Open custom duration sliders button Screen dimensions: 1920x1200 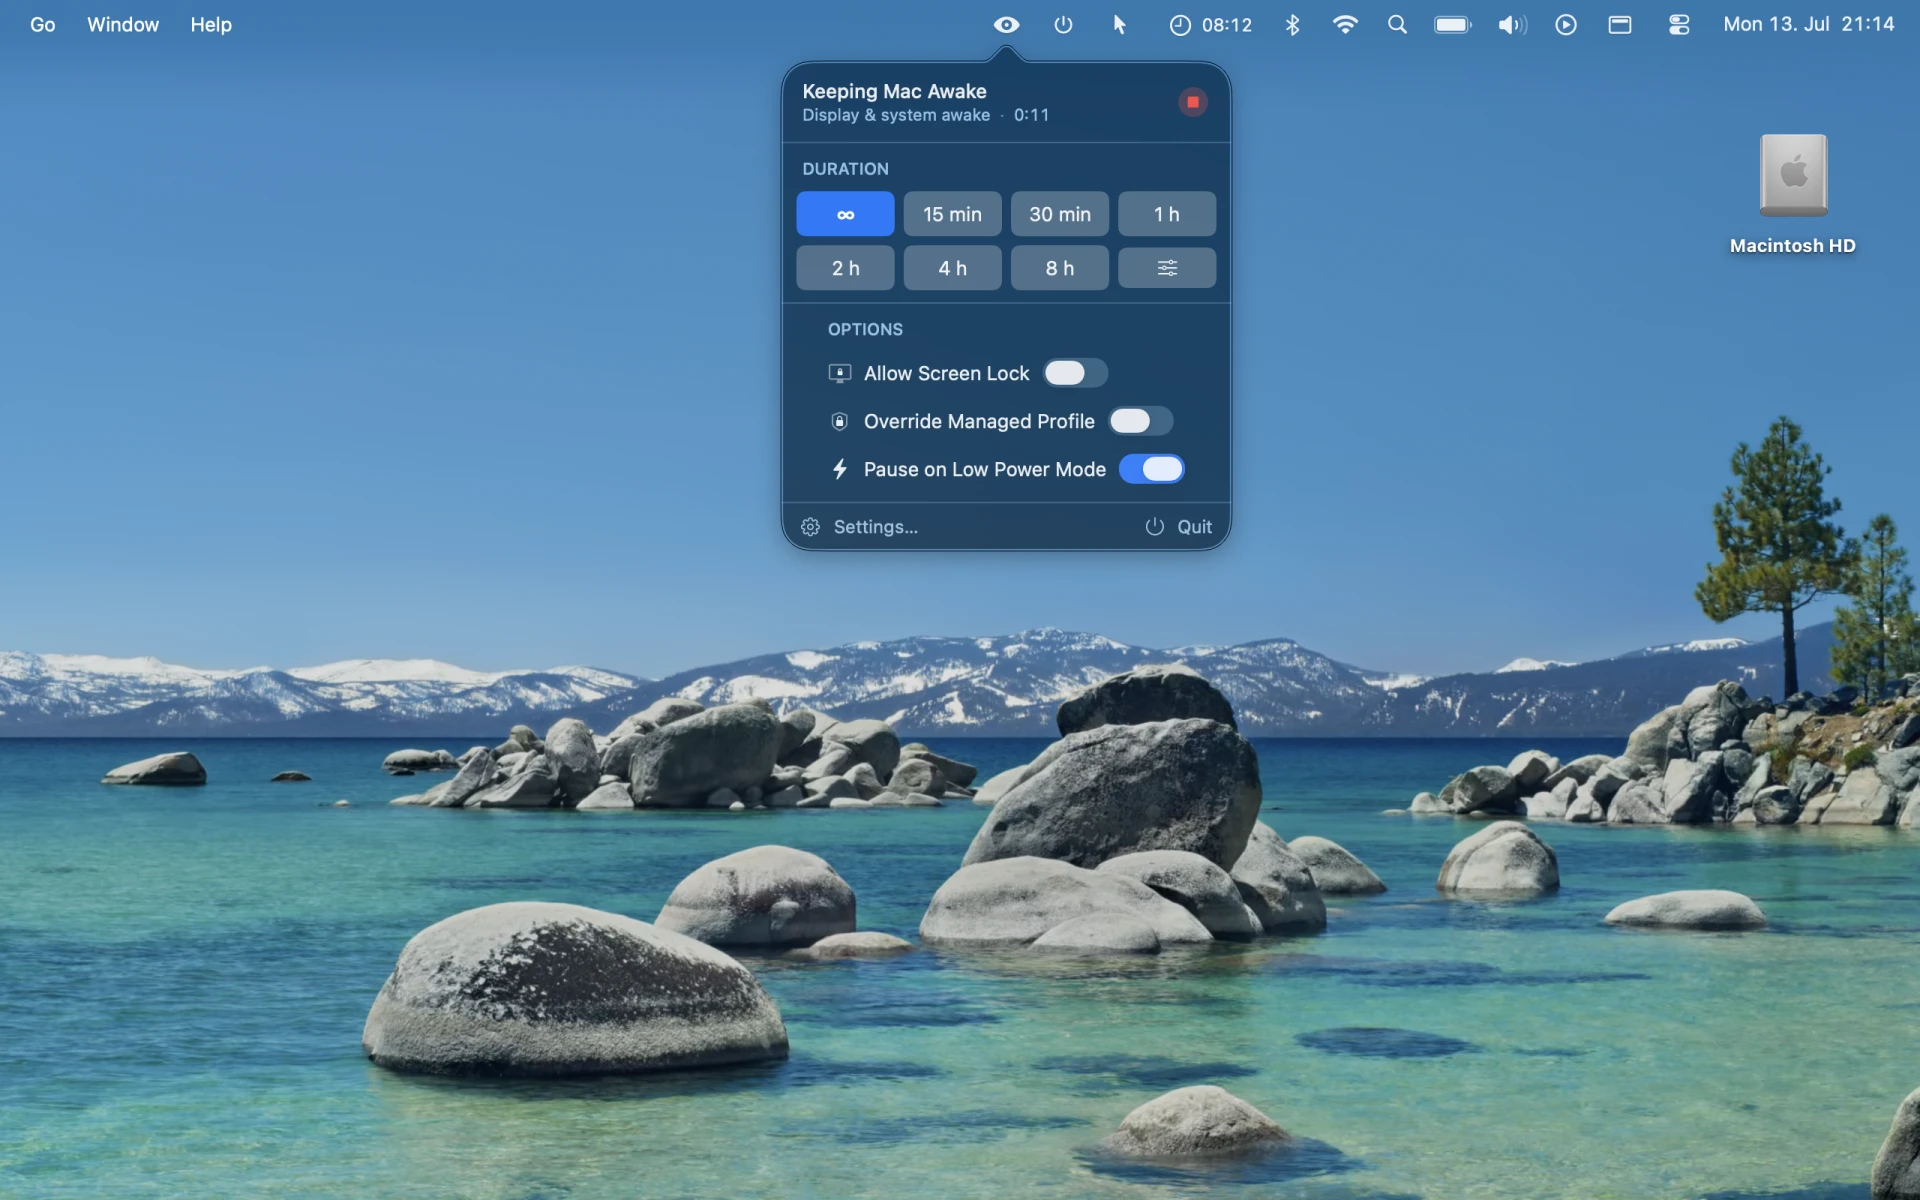coord(1167,268)
